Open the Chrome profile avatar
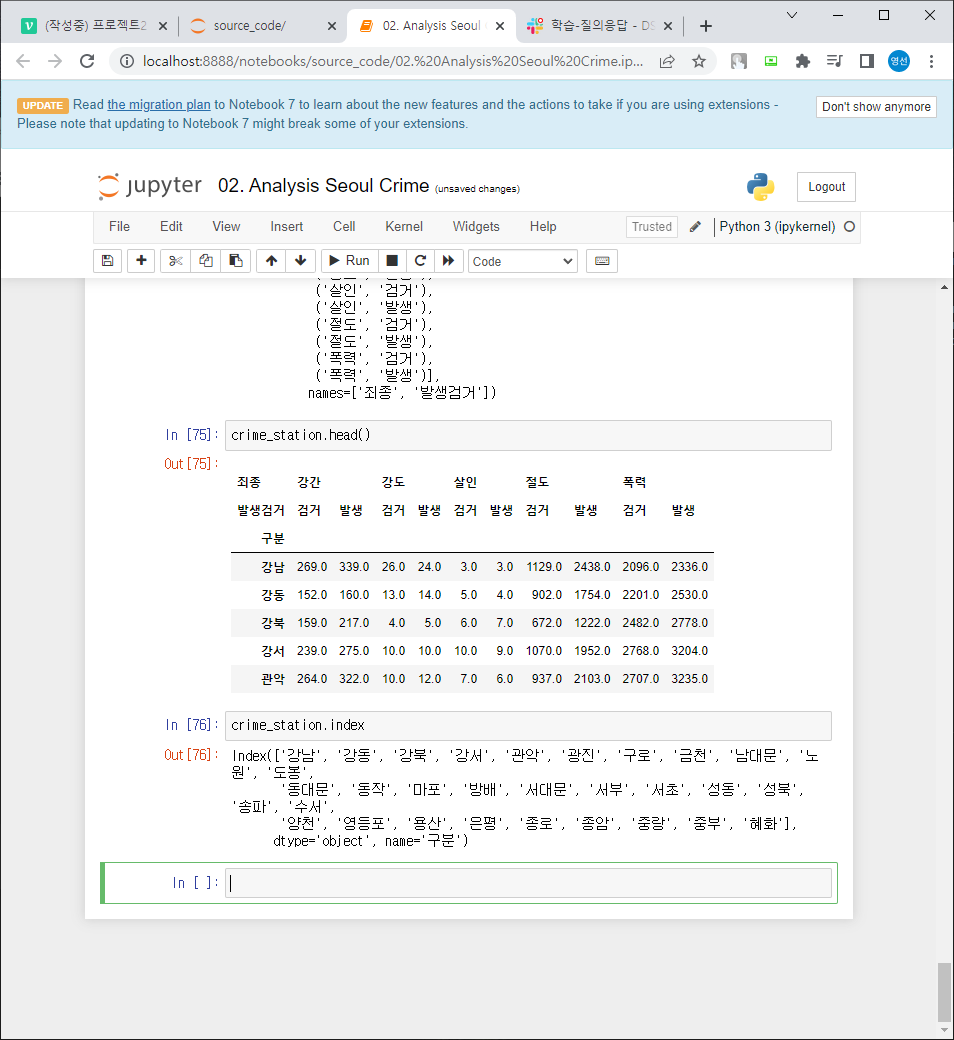 [899, 61]
